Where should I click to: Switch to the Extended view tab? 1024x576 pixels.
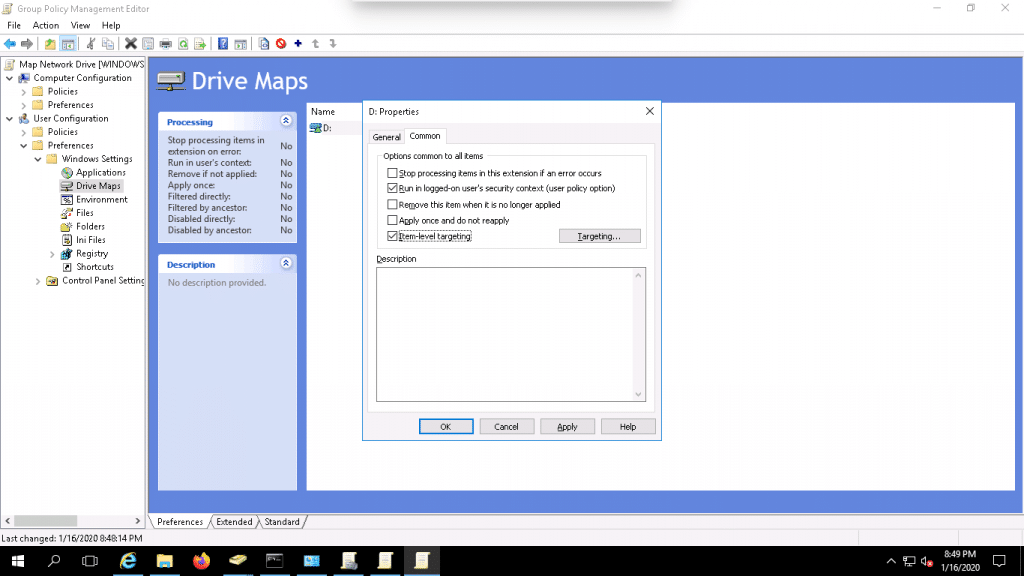pos(234,522)
